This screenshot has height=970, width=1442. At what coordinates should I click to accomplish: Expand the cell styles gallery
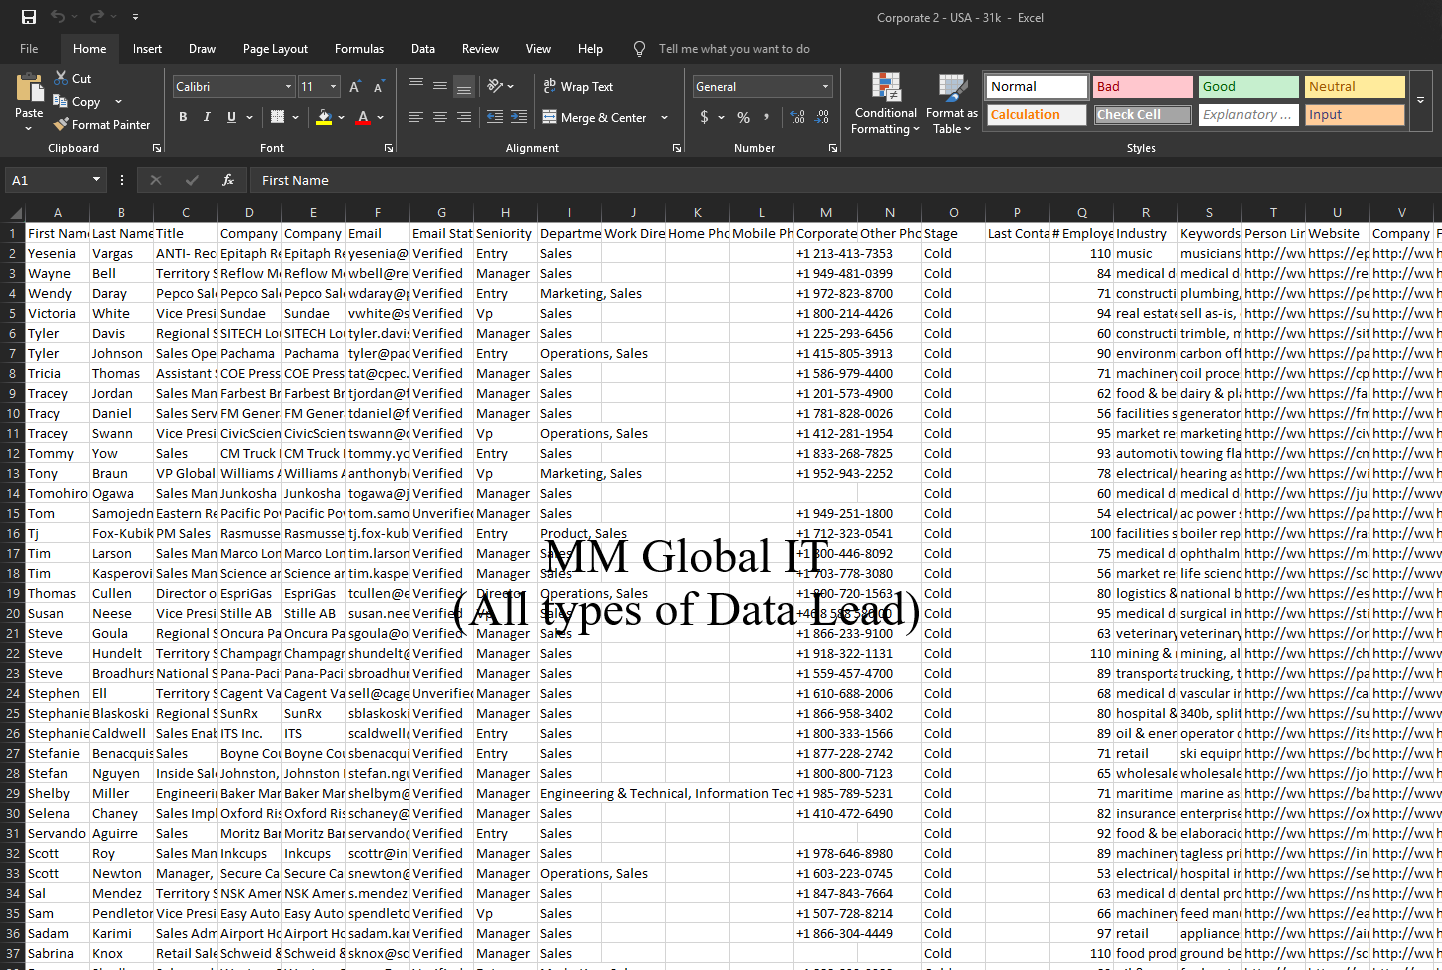pyautogui.click(x=1420, y=100)
